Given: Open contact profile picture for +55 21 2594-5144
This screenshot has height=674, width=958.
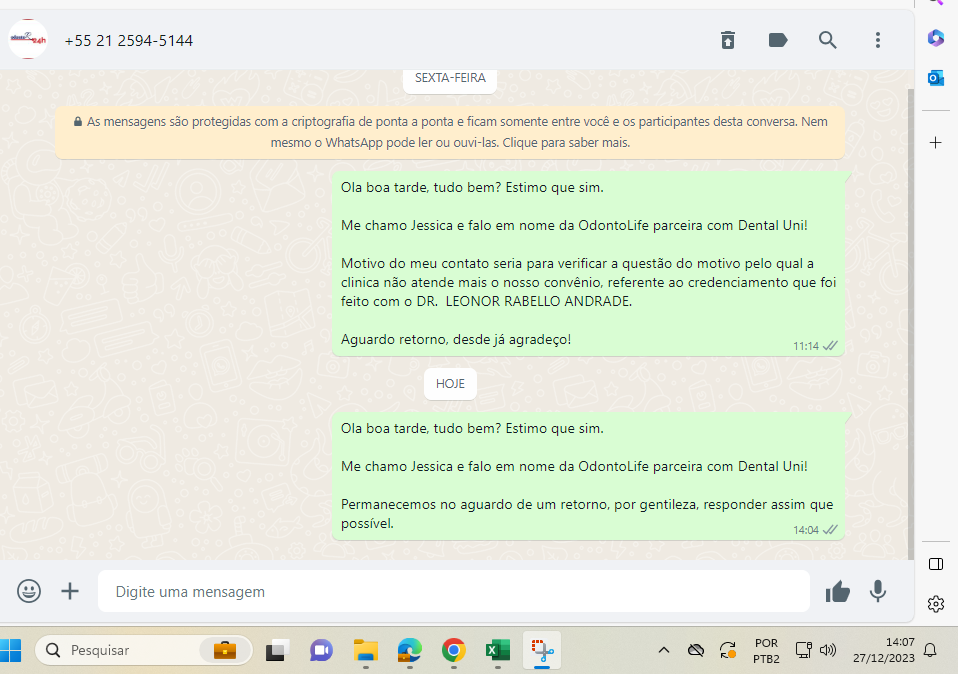Looking at the screenshot, I should [x=28, y=40].
